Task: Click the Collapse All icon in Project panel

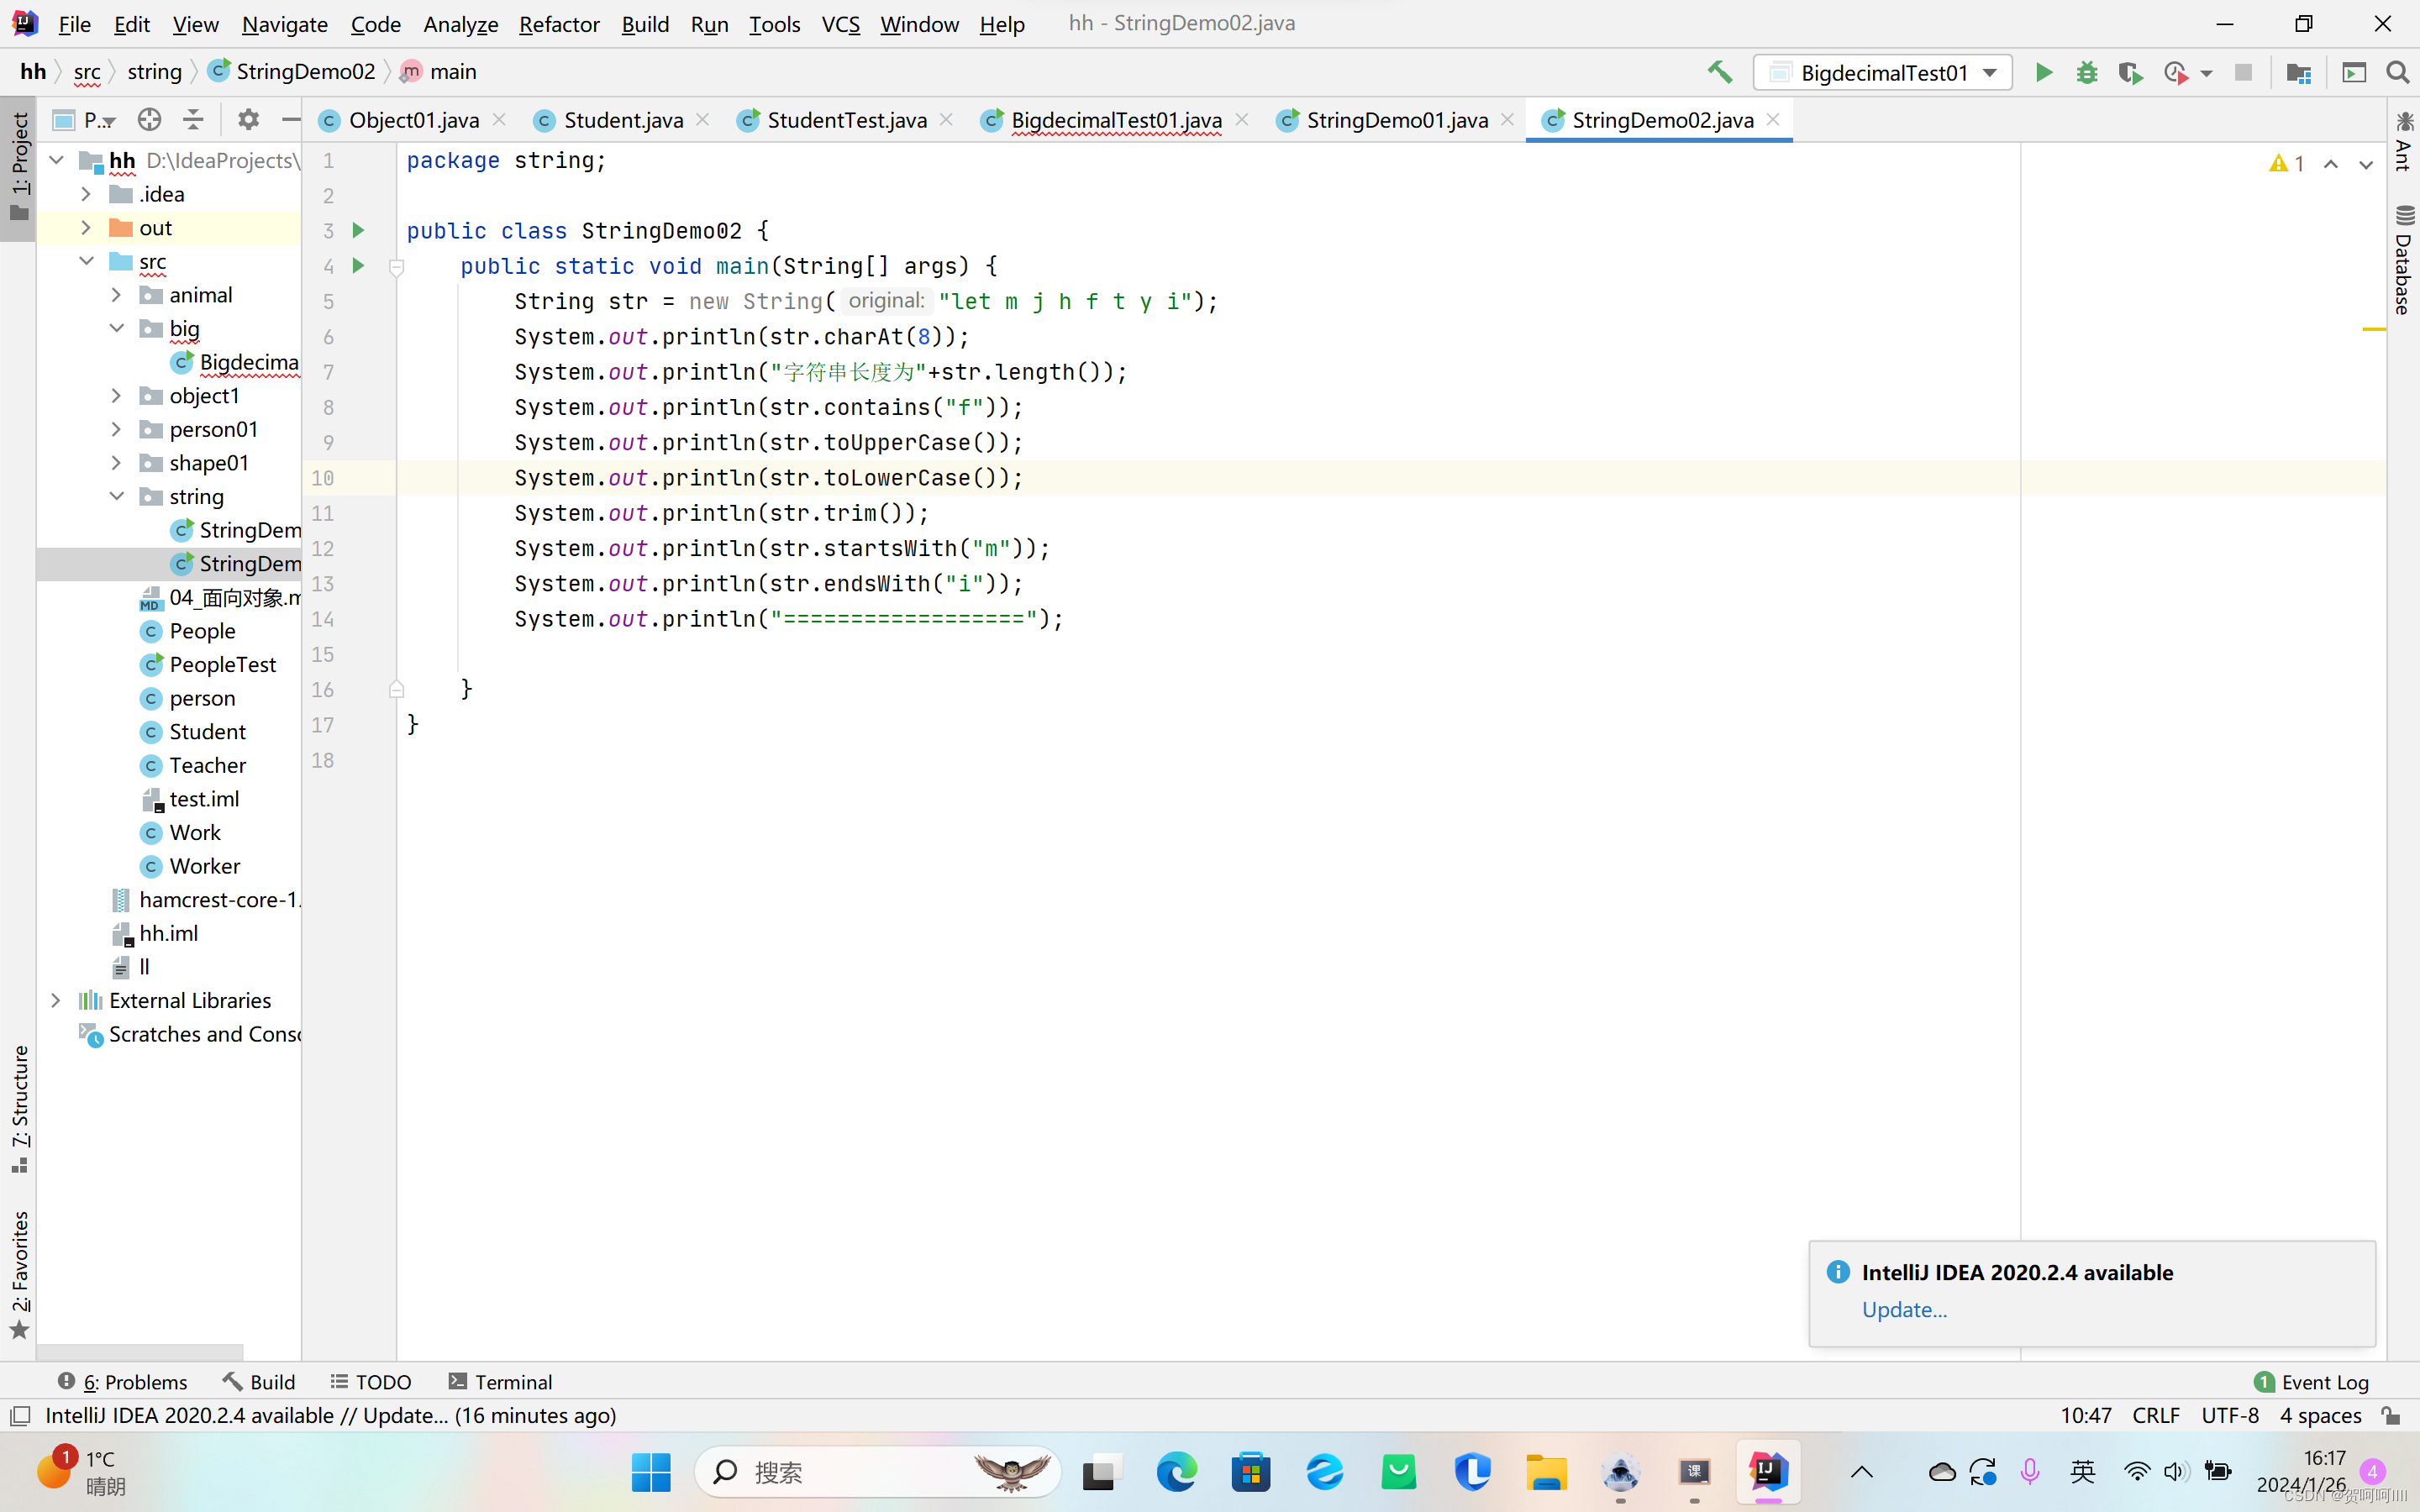Action: pos(193,120)
